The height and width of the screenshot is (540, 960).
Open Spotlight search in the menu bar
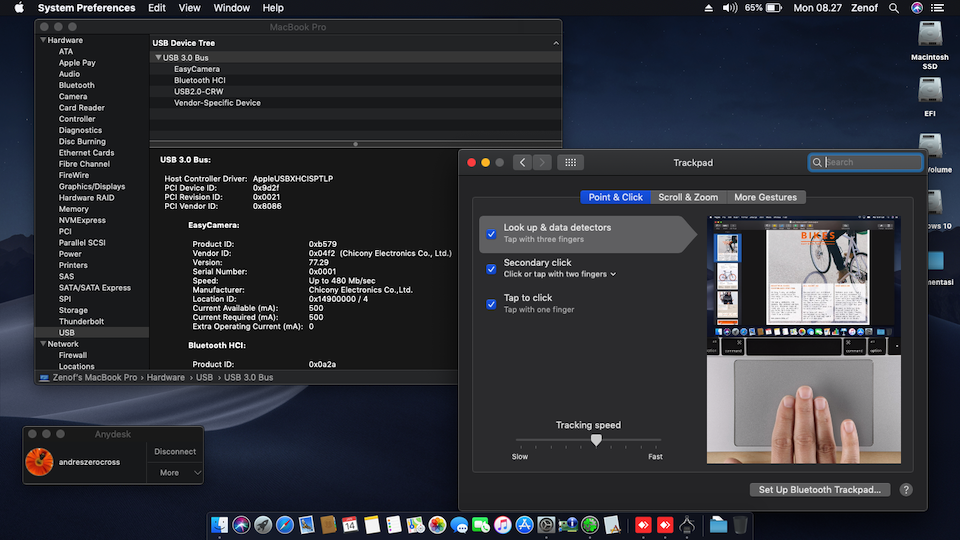point(894,8)
